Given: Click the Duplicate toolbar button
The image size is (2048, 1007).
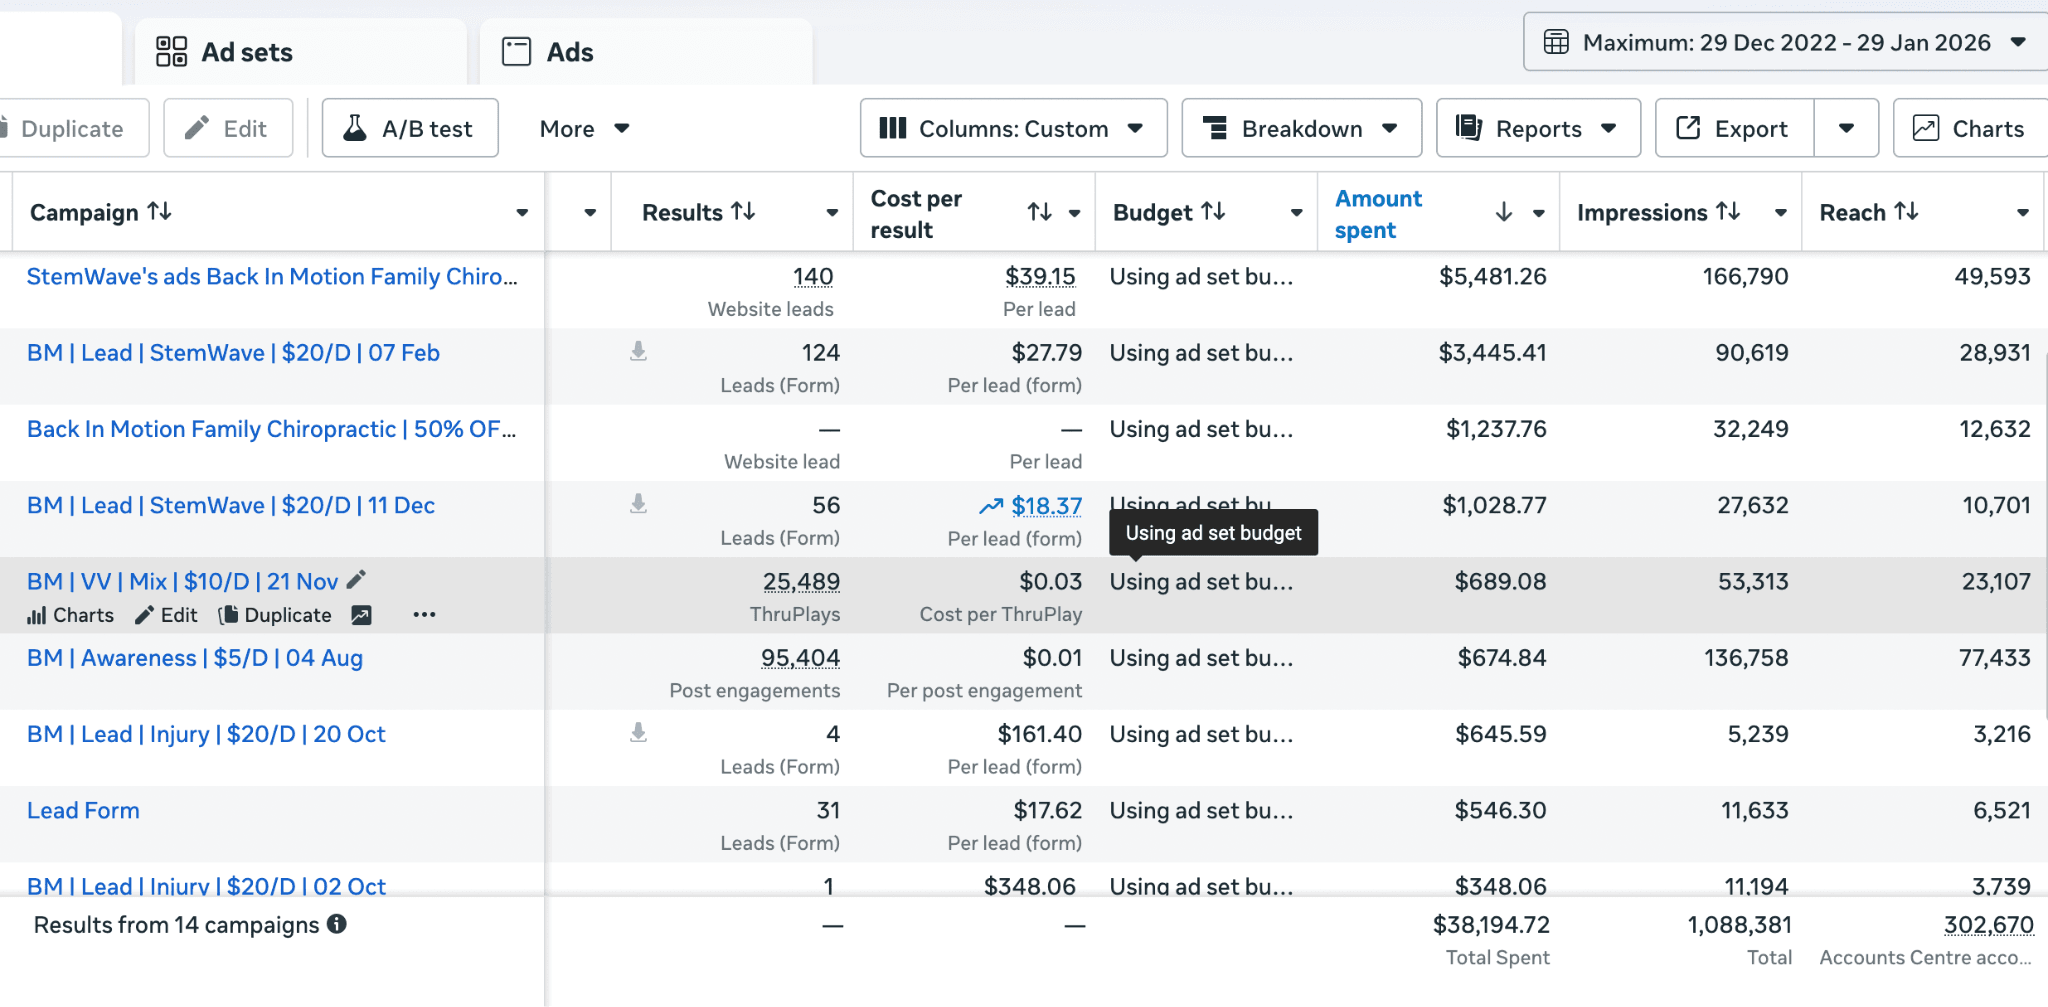Looking at the screenshot, I should (x=72, y=128).
